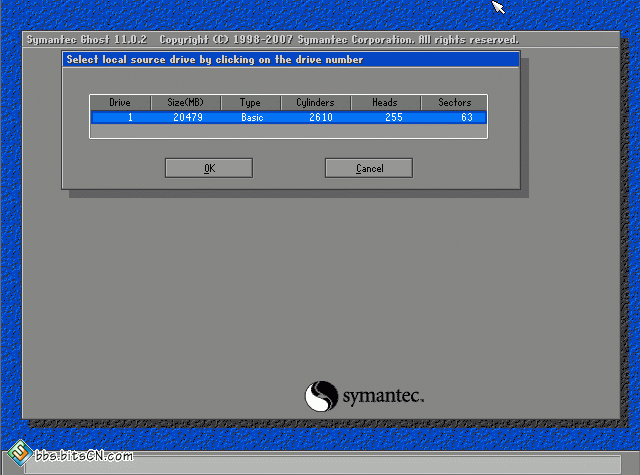The height and width of the screenshot is (475, 640).
Task: Click the Heads column header
Action: (x=385, y=102)
